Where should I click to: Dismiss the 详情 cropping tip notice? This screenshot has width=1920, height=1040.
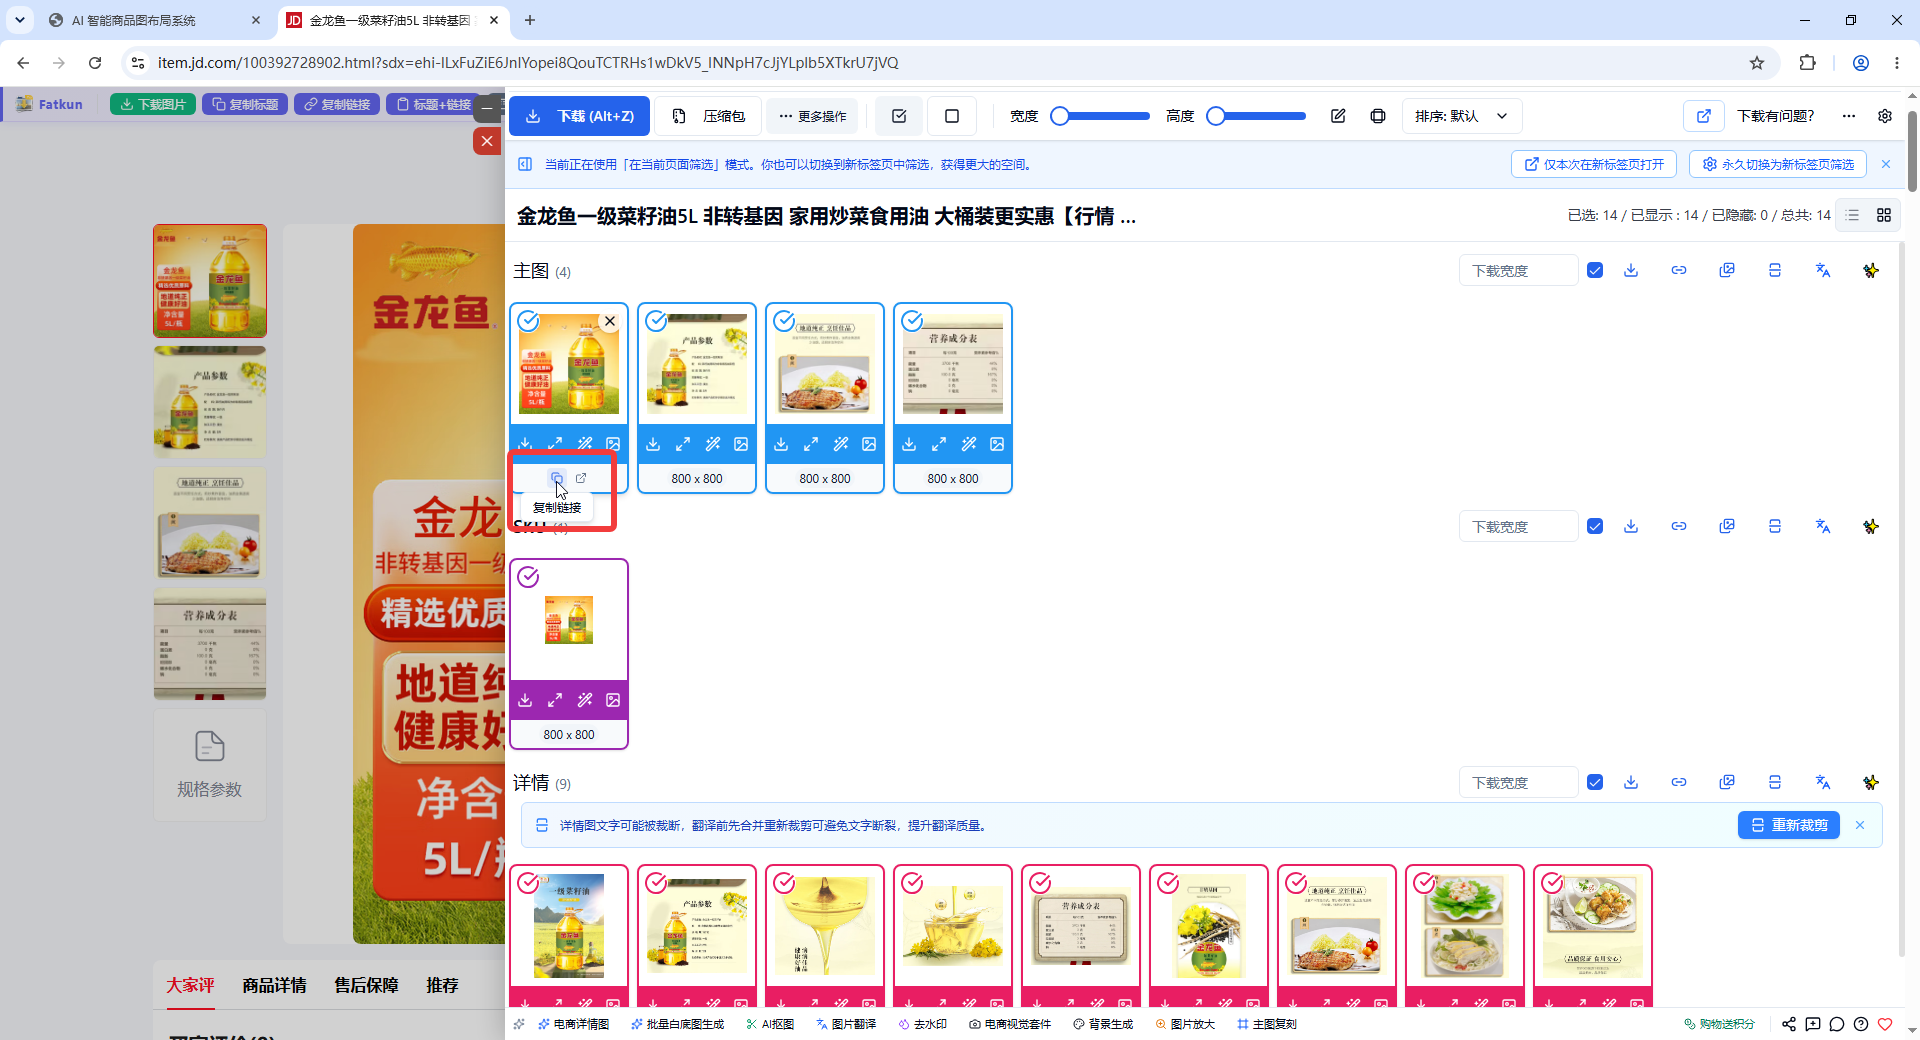pyautogui.click(x=1860, y=825)
